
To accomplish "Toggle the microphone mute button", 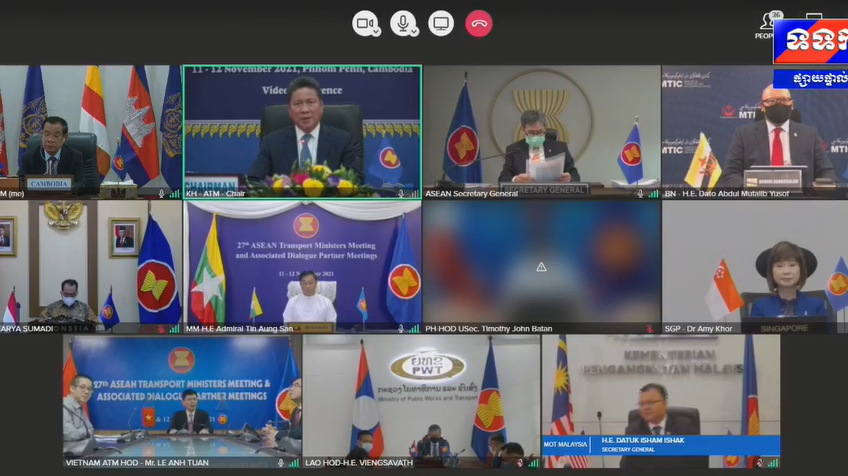I will [402, 23].
